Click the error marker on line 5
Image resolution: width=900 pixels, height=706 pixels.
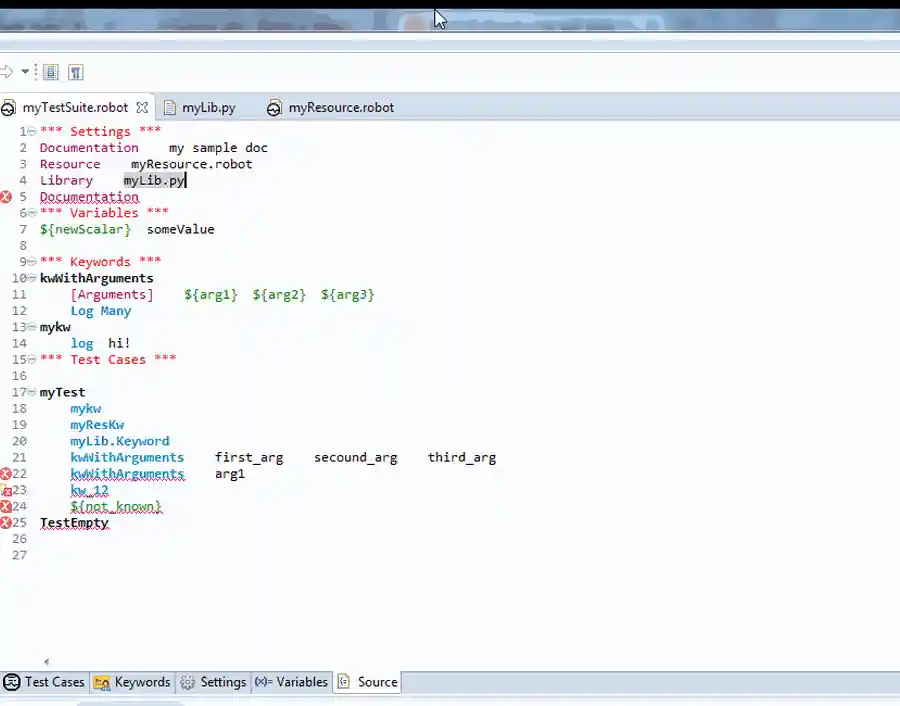tap(6, 197)
